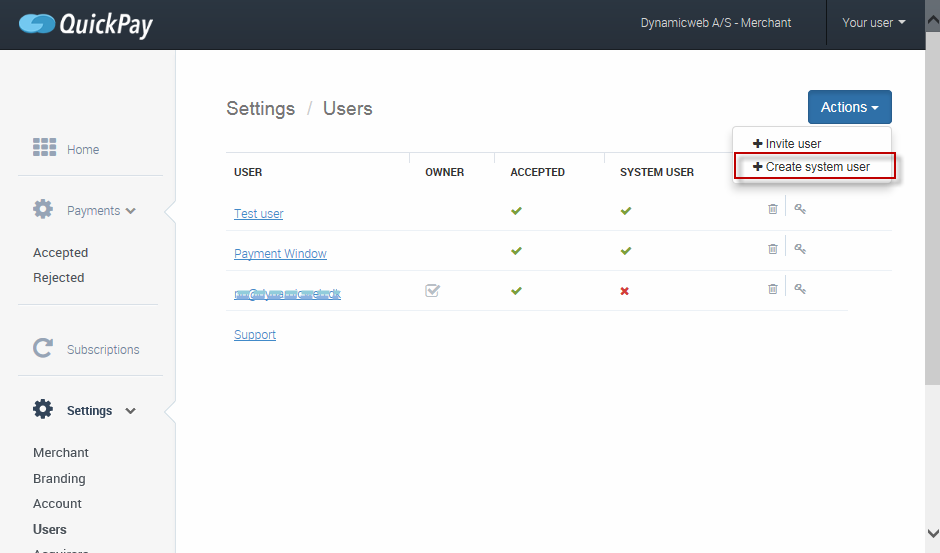
Task: Click the vertical scrollbar down arrow
Action: (932, 534)
